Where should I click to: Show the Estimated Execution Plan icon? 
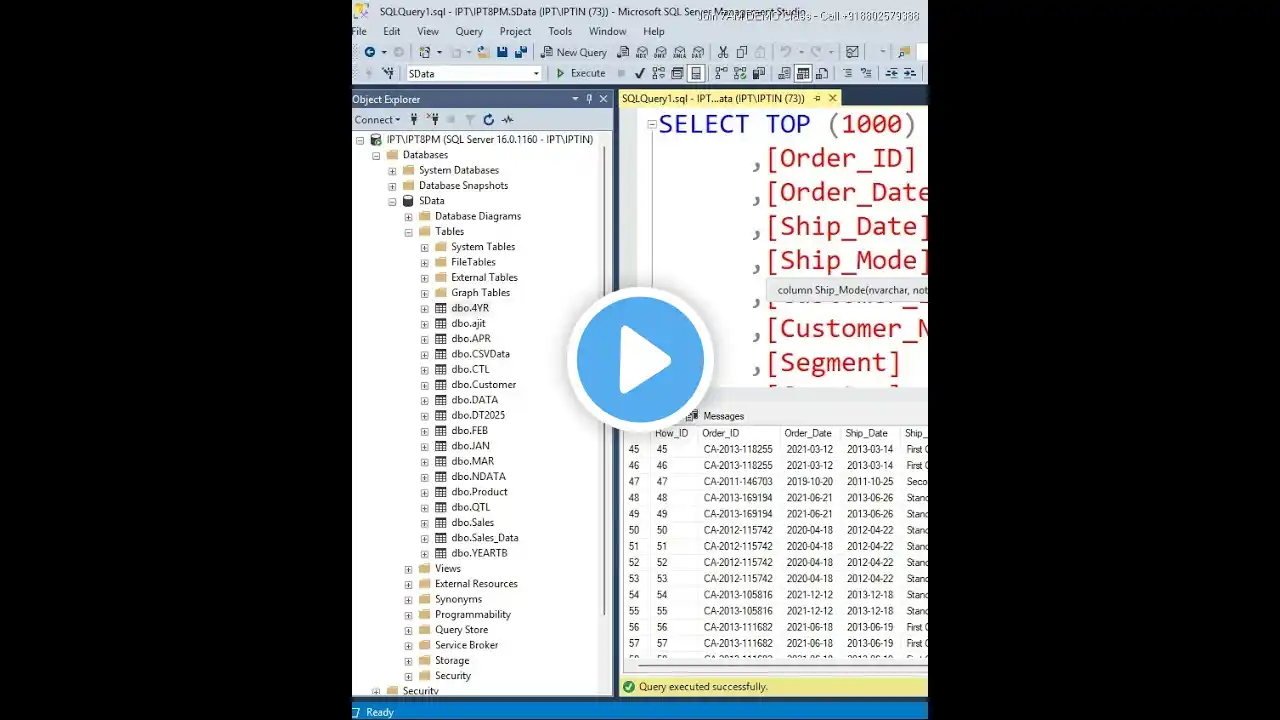pos(658,73)
